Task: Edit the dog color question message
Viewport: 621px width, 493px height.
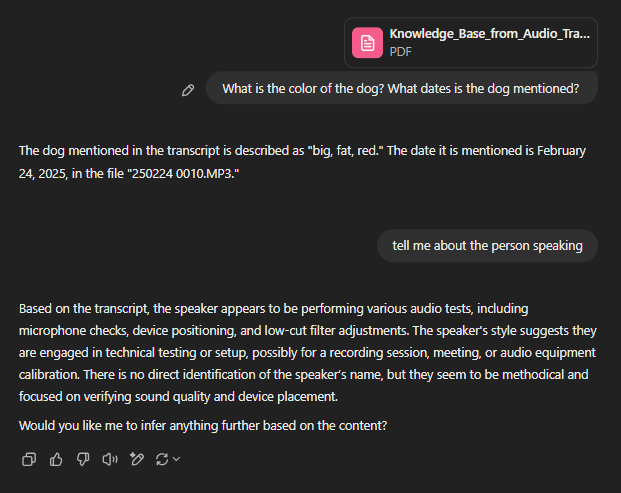Action: click(x=188, y=90)
